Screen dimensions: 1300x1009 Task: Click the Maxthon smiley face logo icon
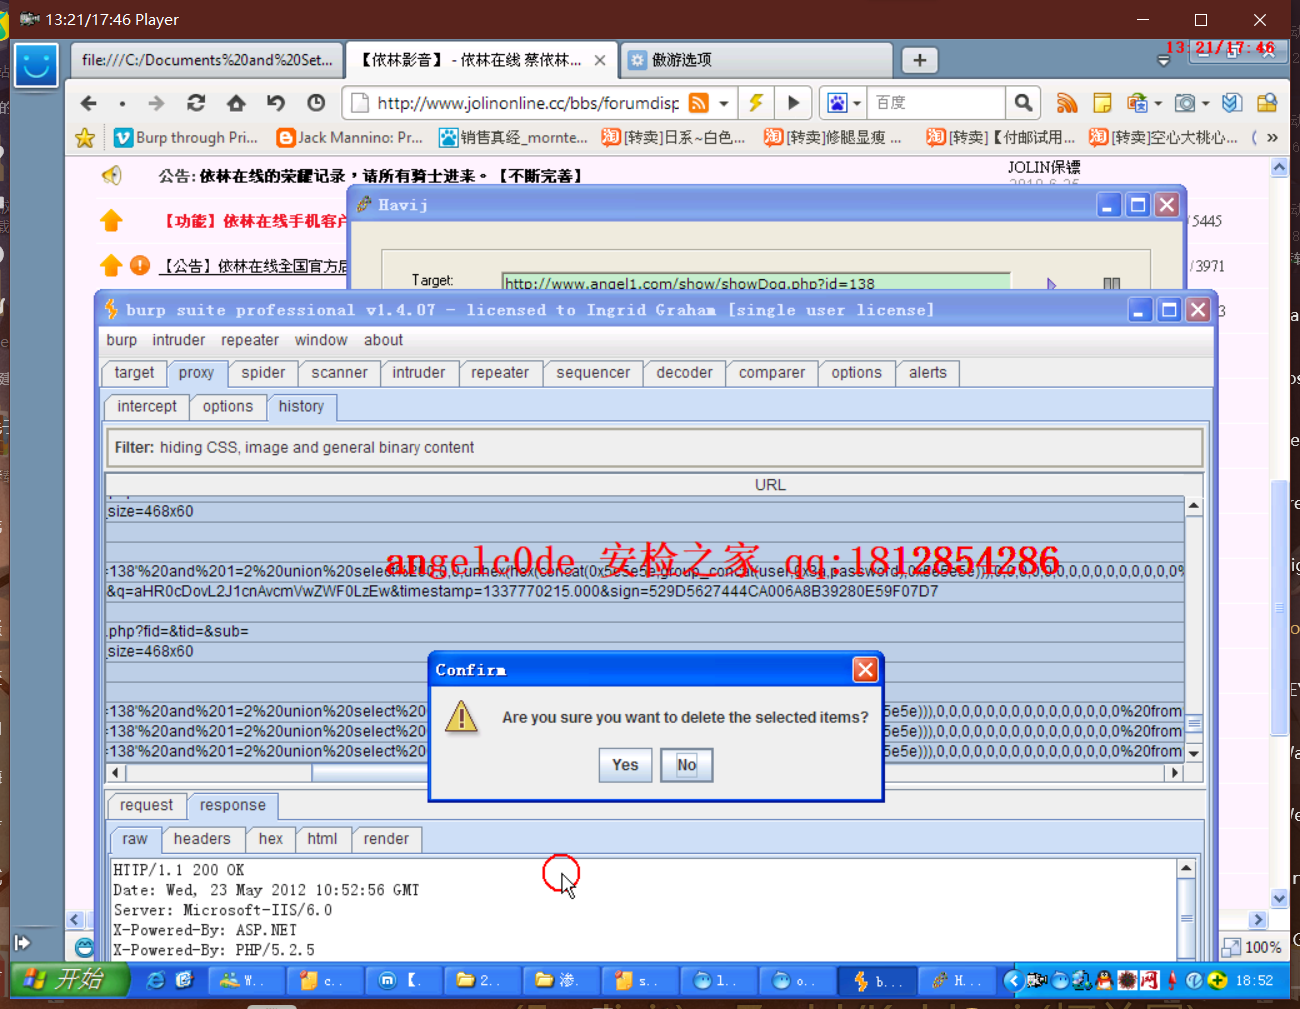(36, 66)
